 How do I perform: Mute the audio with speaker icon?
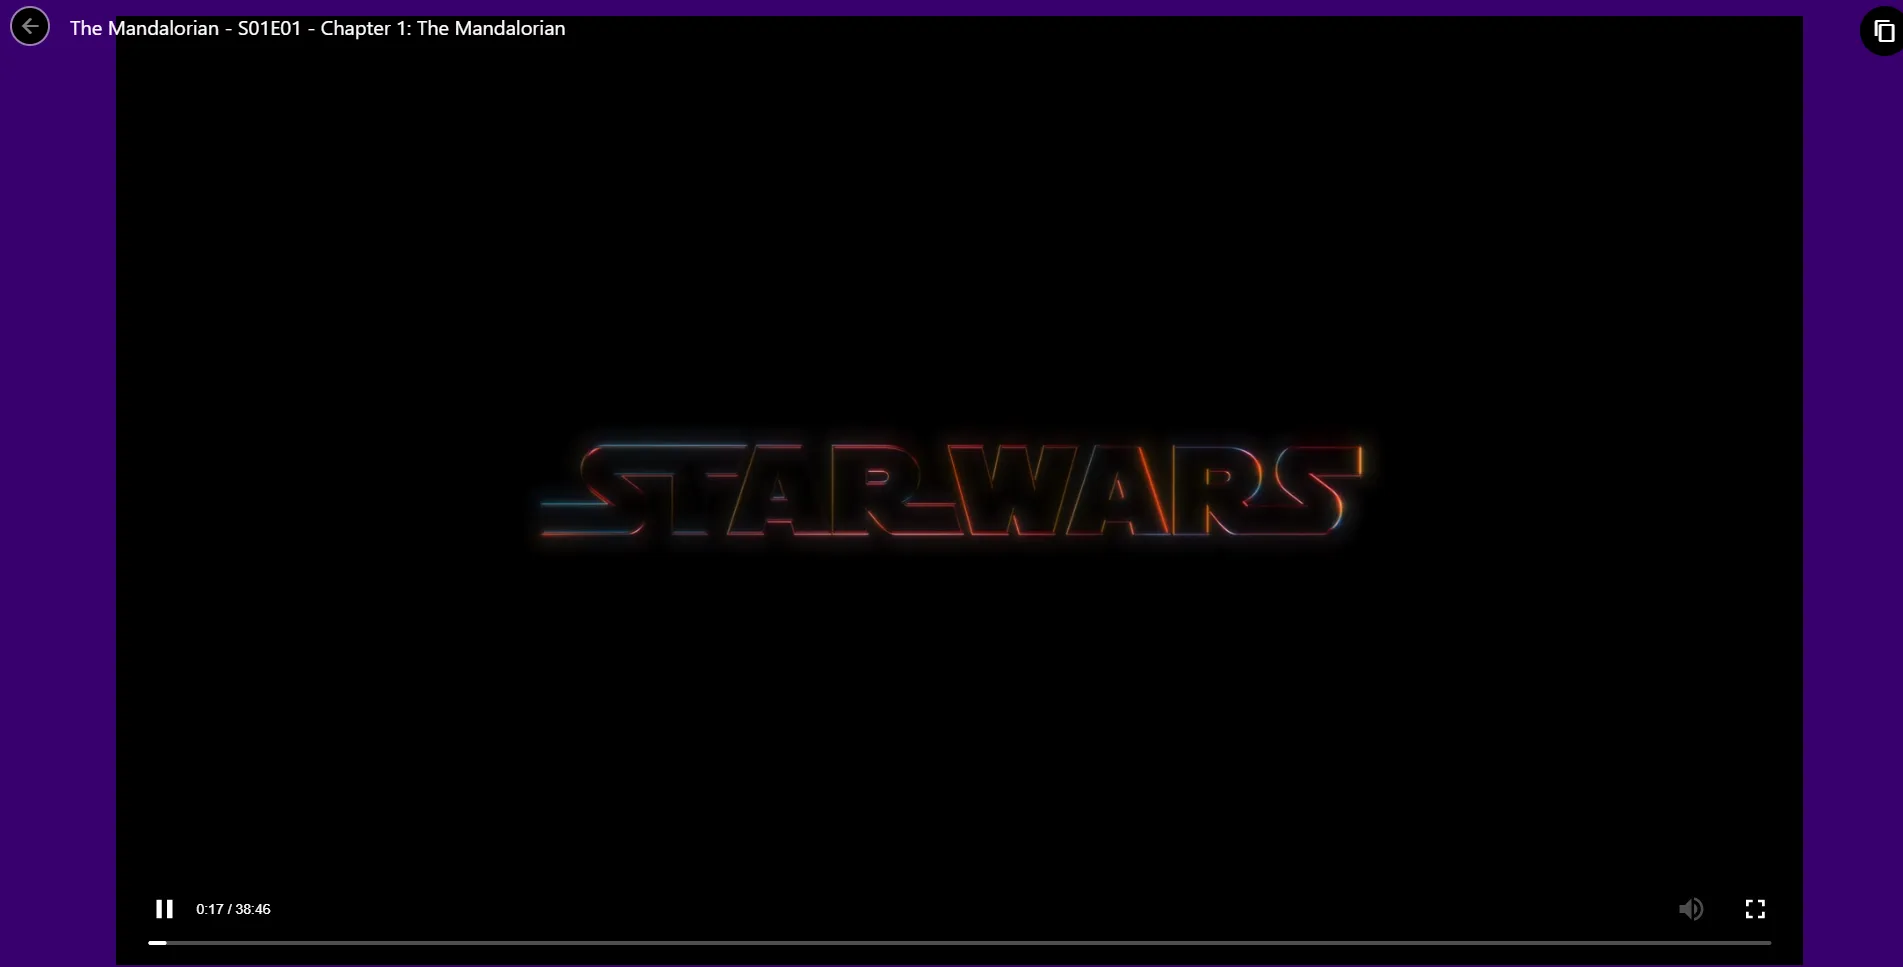click(1690, 909)
